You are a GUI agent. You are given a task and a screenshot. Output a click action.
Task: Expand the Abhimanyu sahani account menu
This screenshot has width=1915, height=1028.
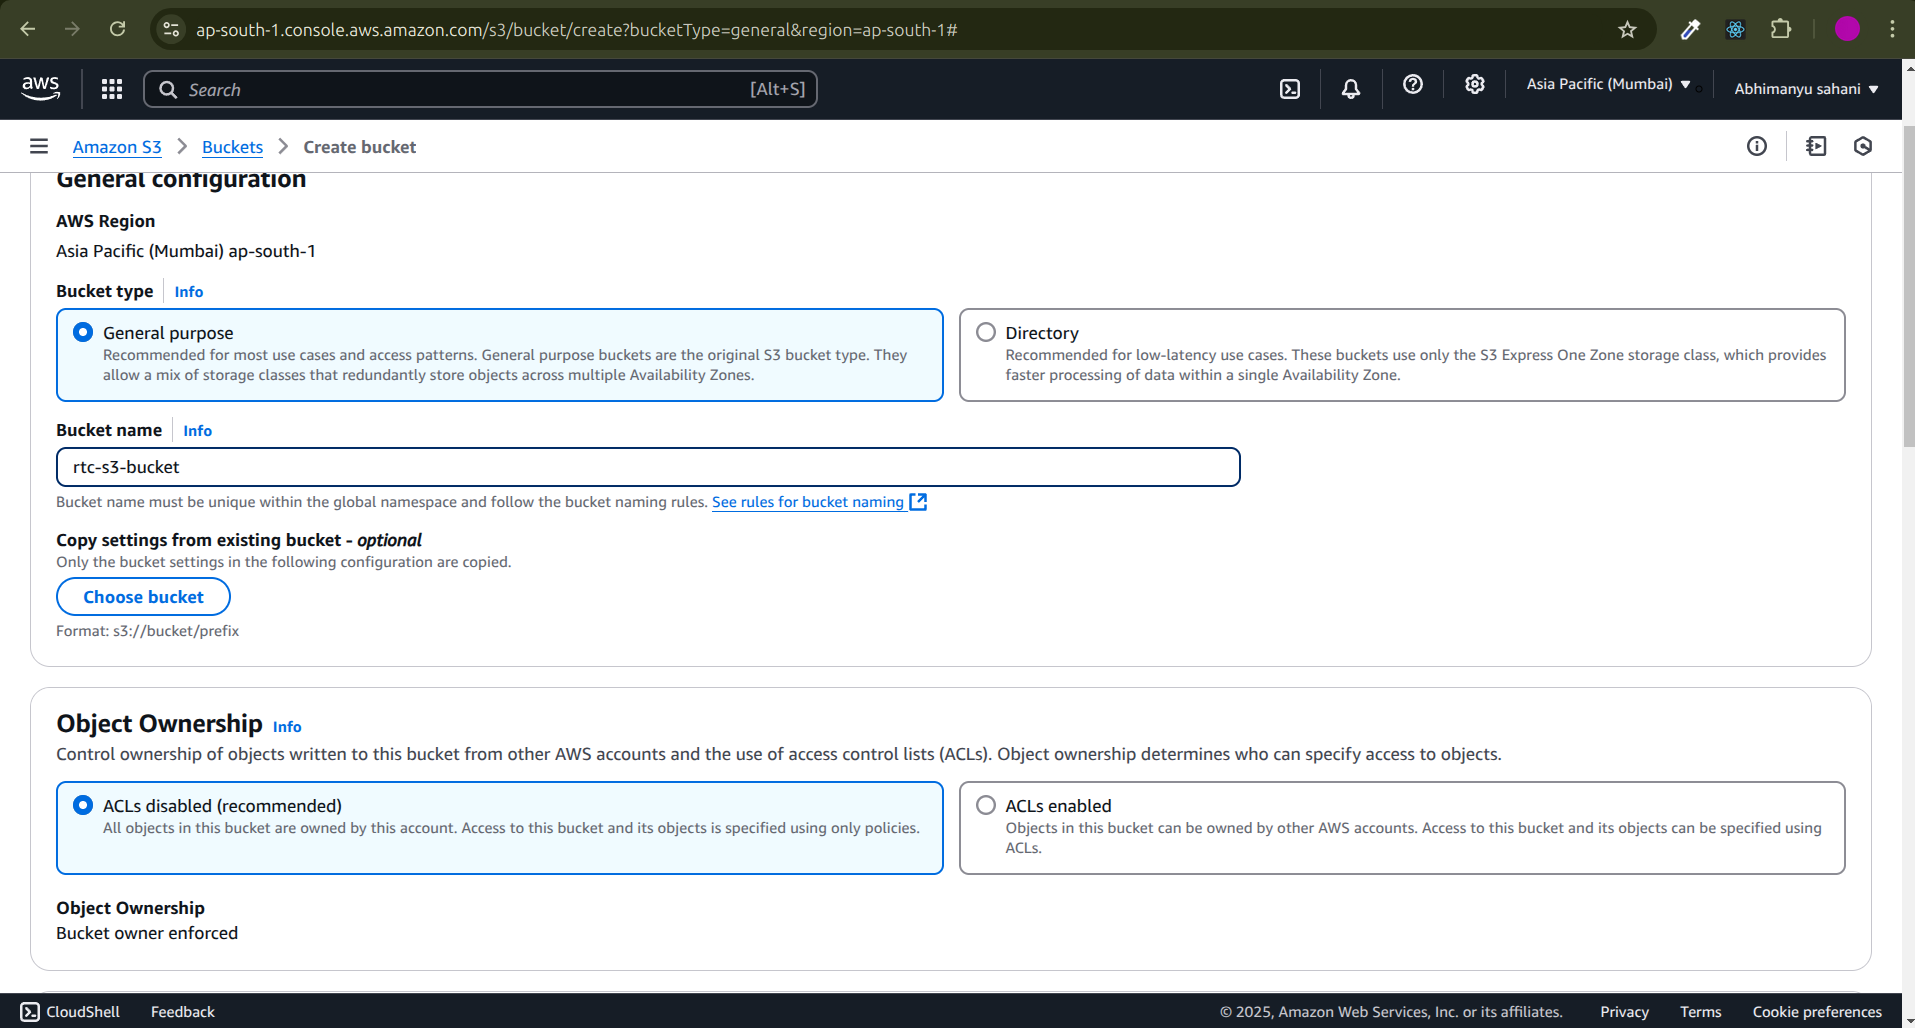click(1806, 89)
